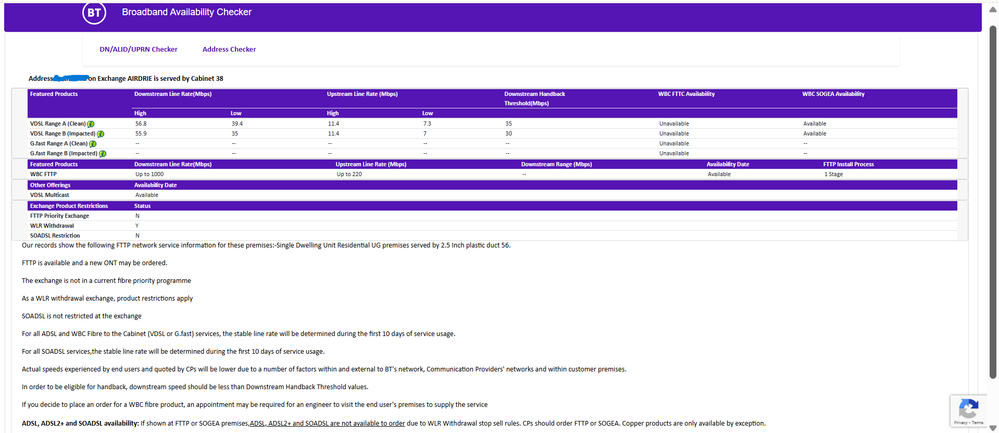The image size is (999, 433).
Task: Click the 56.8 downstream high value
Action: click(141, 124)
